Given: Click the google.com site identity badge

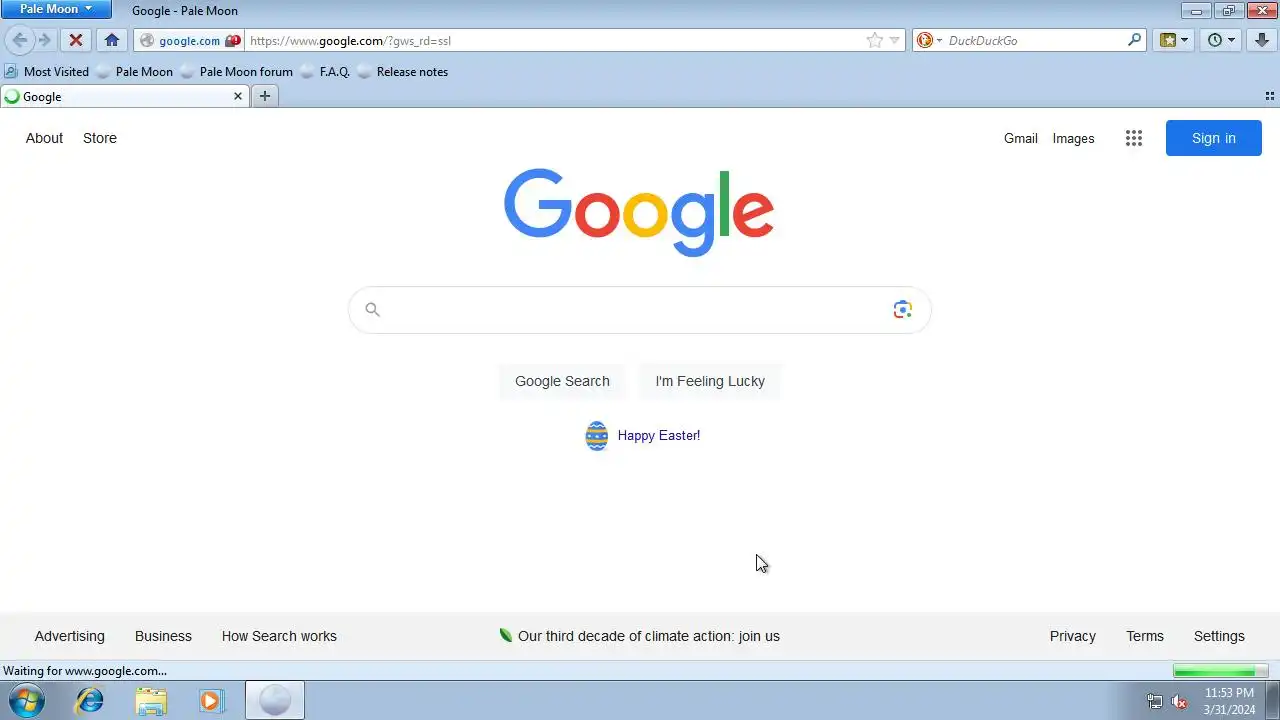Looking at the screenshot, I should (190, 41).
